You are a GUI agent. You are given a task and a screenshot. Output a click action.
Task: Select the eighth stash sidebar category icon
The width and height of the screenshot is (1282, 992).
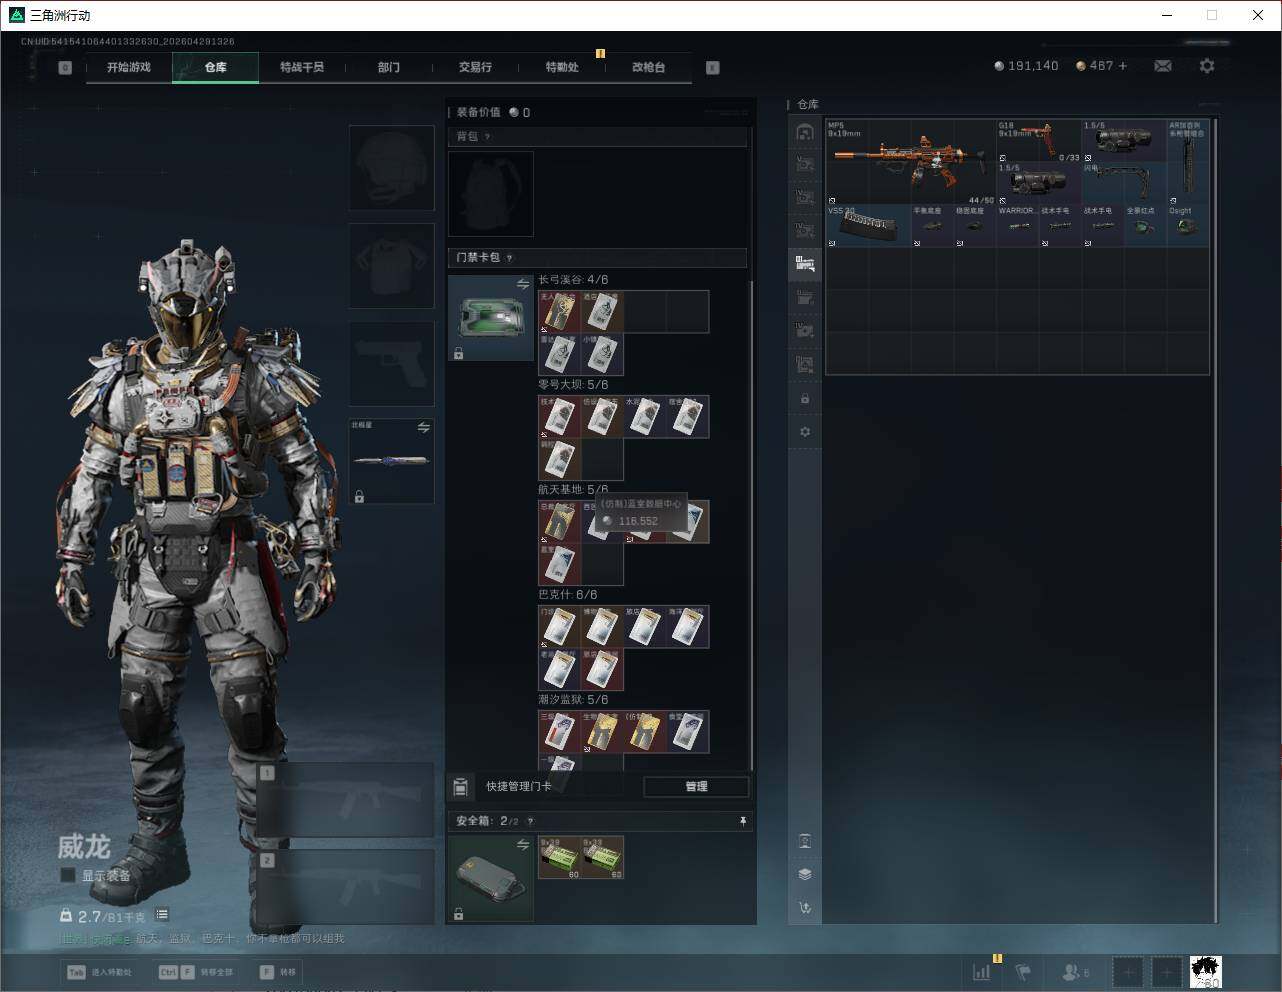[x=805, y=364]
